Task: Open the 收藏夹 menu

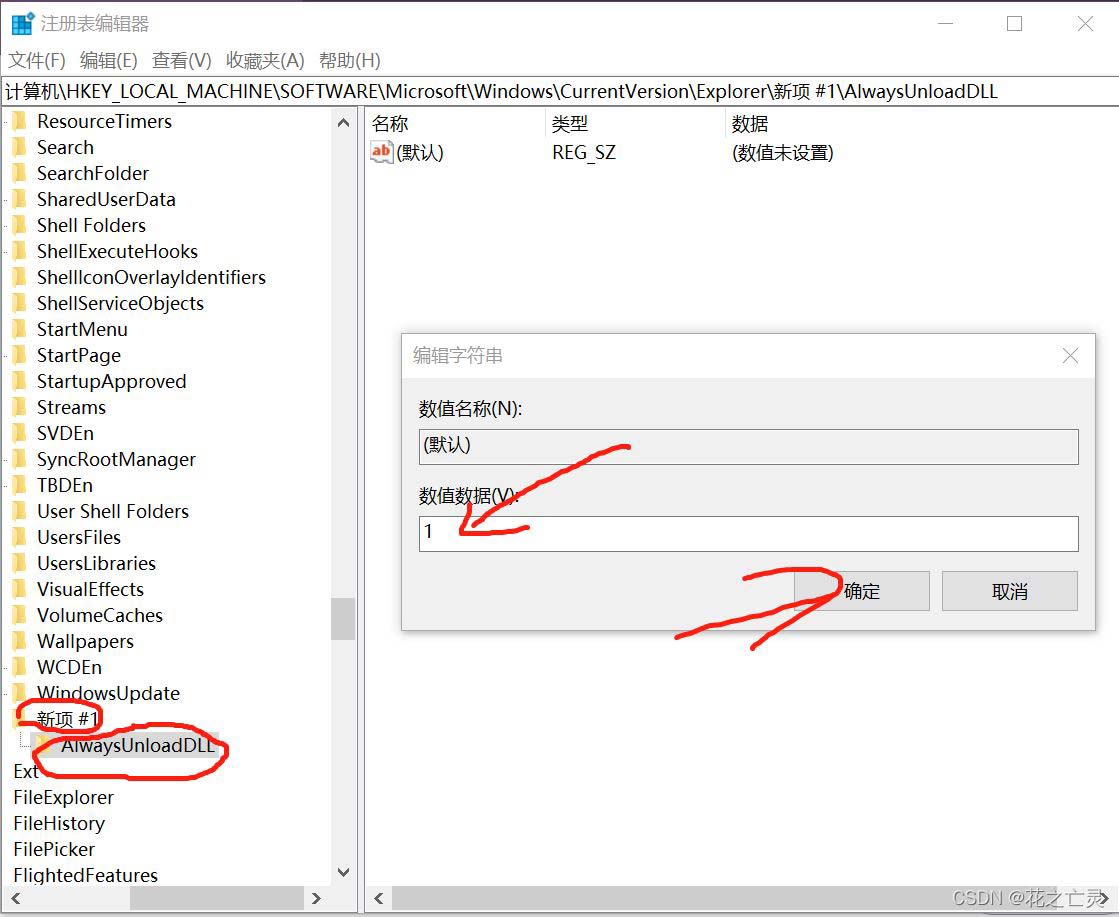Action: (x=264, y=60)
